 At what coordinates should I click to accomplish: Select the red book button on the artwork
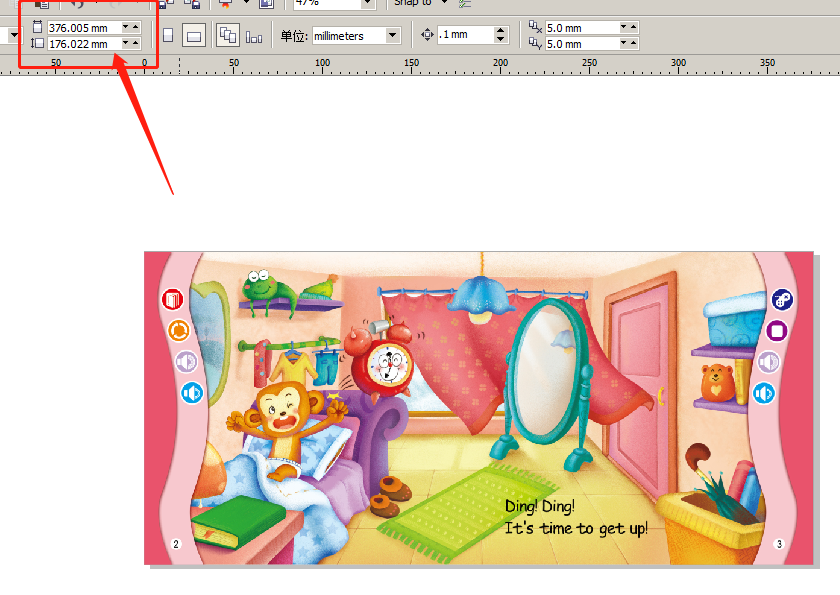pyautogui.click(x=172, y=299)
